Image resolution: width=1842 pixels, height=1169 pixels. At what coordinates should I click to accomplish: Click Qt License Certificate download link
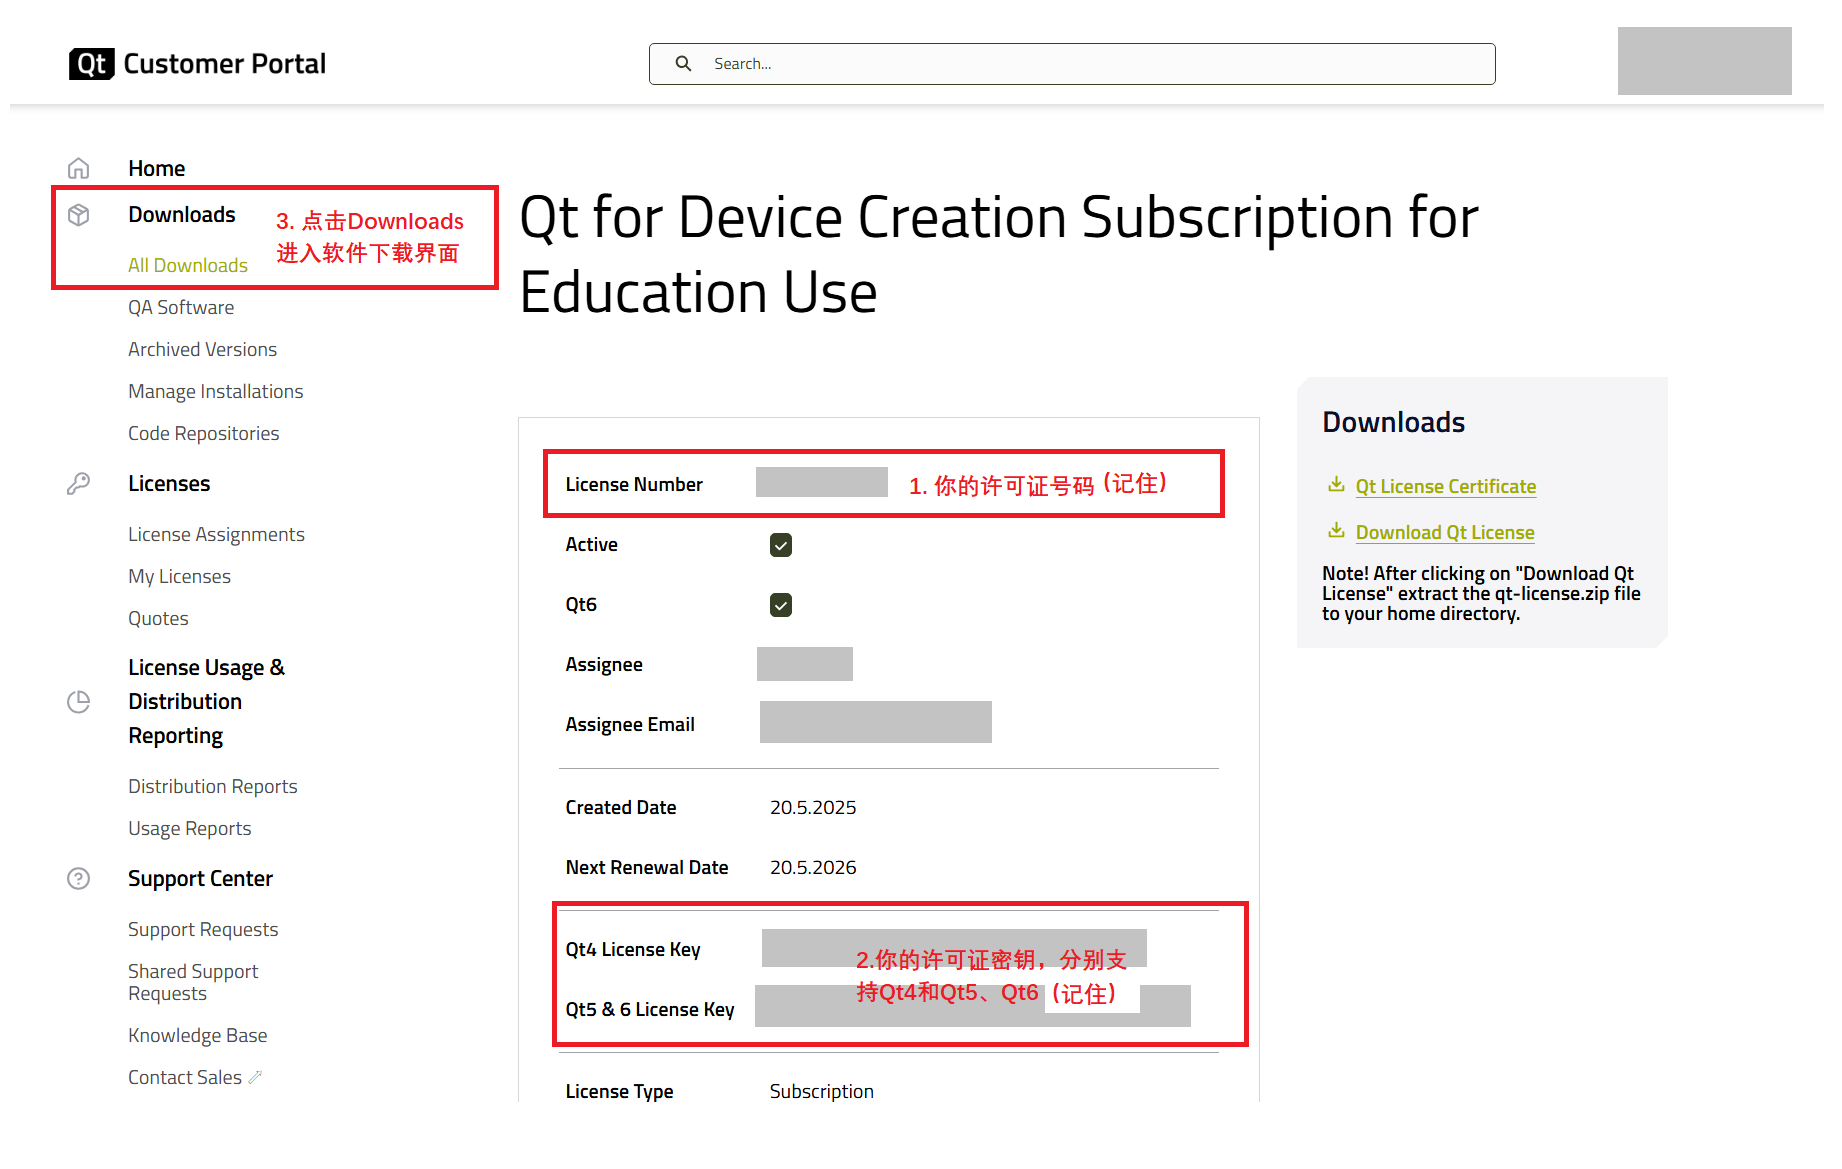click(1445, 487)
